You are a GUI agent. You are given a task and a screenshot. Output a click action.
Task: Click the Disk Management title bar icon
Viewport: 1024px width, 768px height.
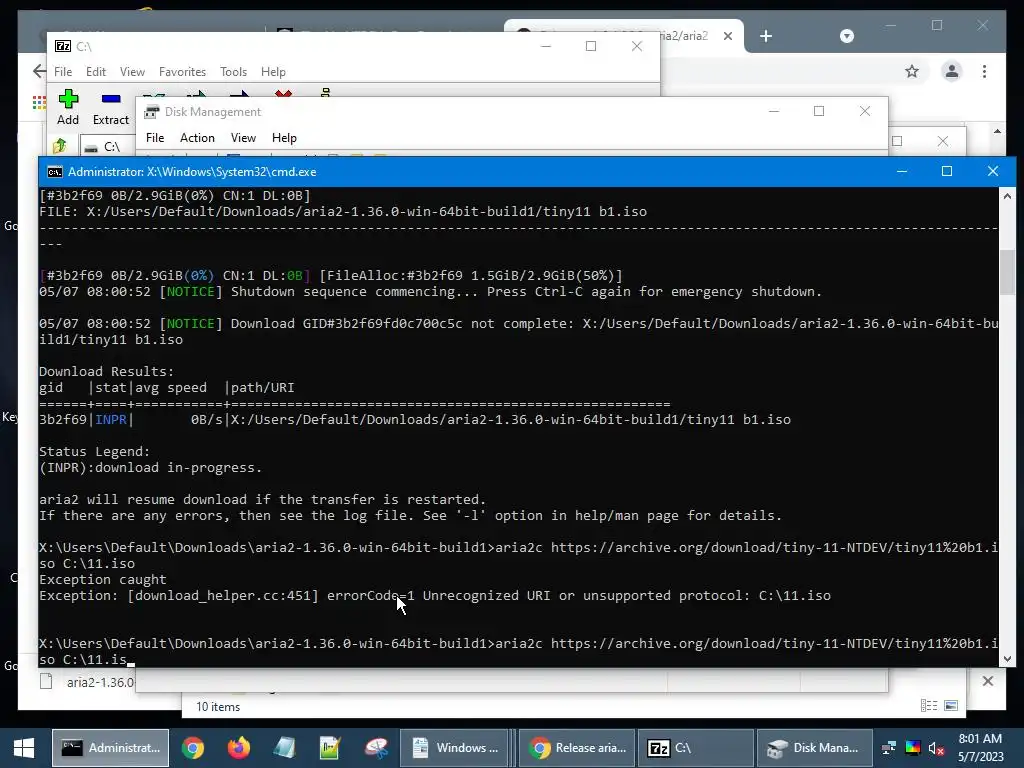(x=152, y=112)
